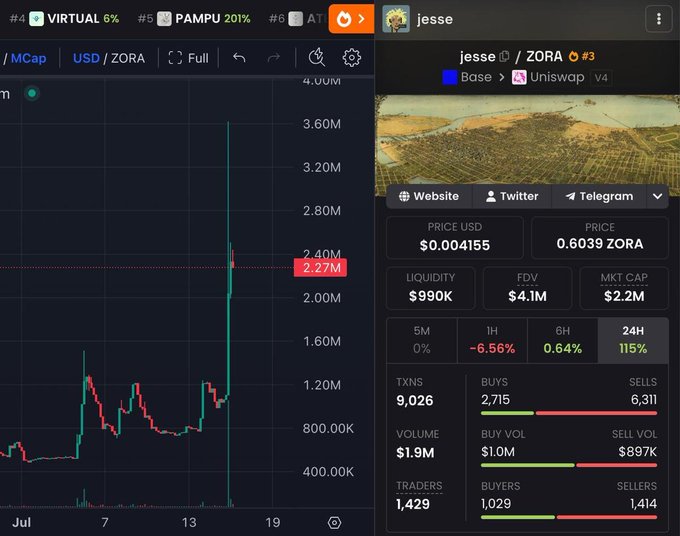Select the 24H timeframe tab
680x536 pixels.
[633, 340]
